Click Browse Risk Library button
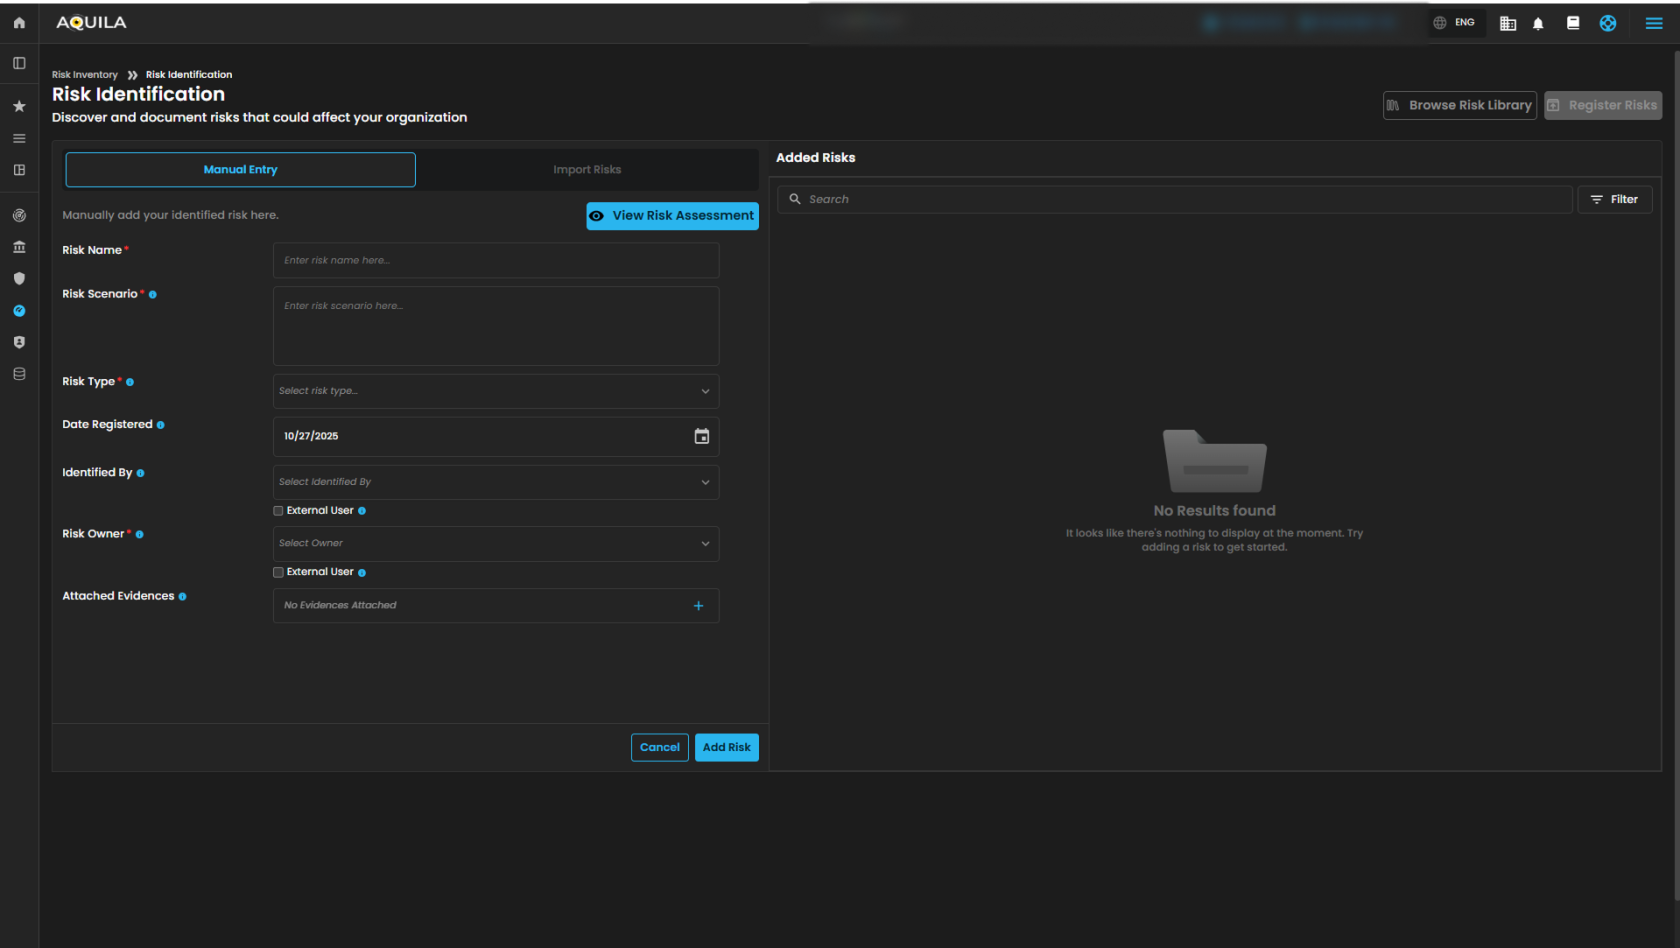Image resolution: width=1680 pixels, height=948 pixels. pyautogui.click(x=1459, y=105)
